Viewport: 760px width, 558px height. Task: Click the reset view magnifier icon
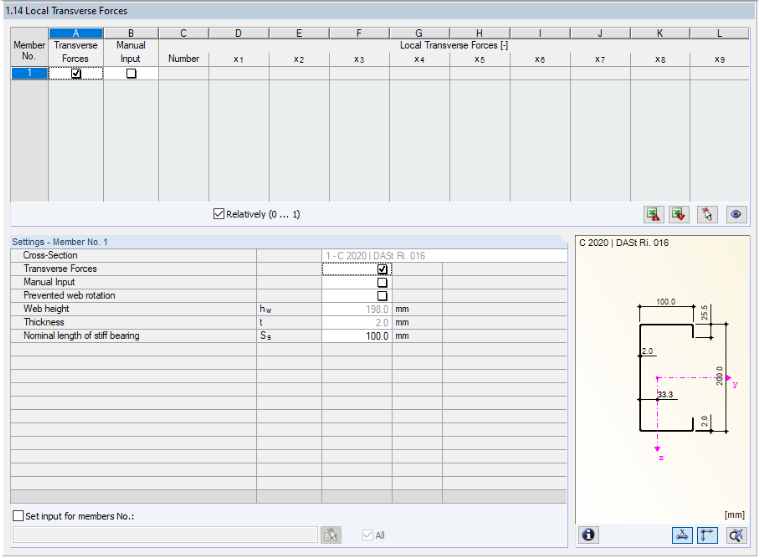(x=736, y=535)
